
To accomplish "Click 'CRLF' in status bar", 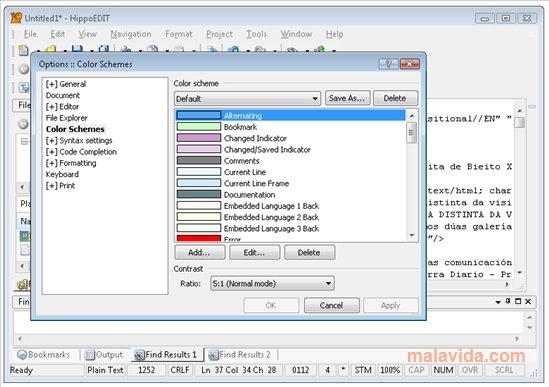I will pos(180,370).
